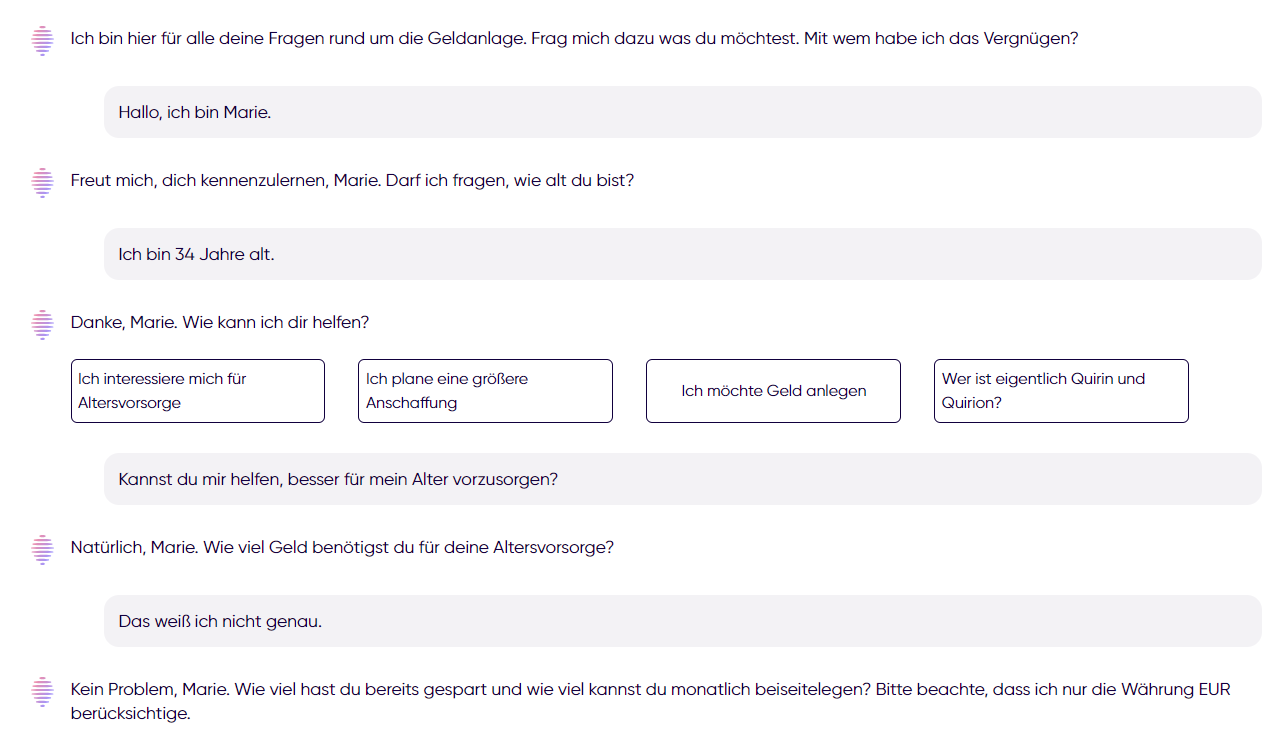The height and width of the screenshot is (747, 1288).
Task: Click bot avatar beside 'Freut mich, dich kennenzulernen'
Action: point(42,182)
